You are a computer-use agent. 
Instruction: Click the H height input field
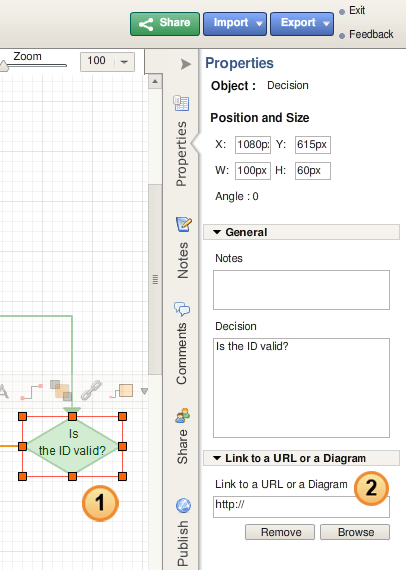click(313, 170)
